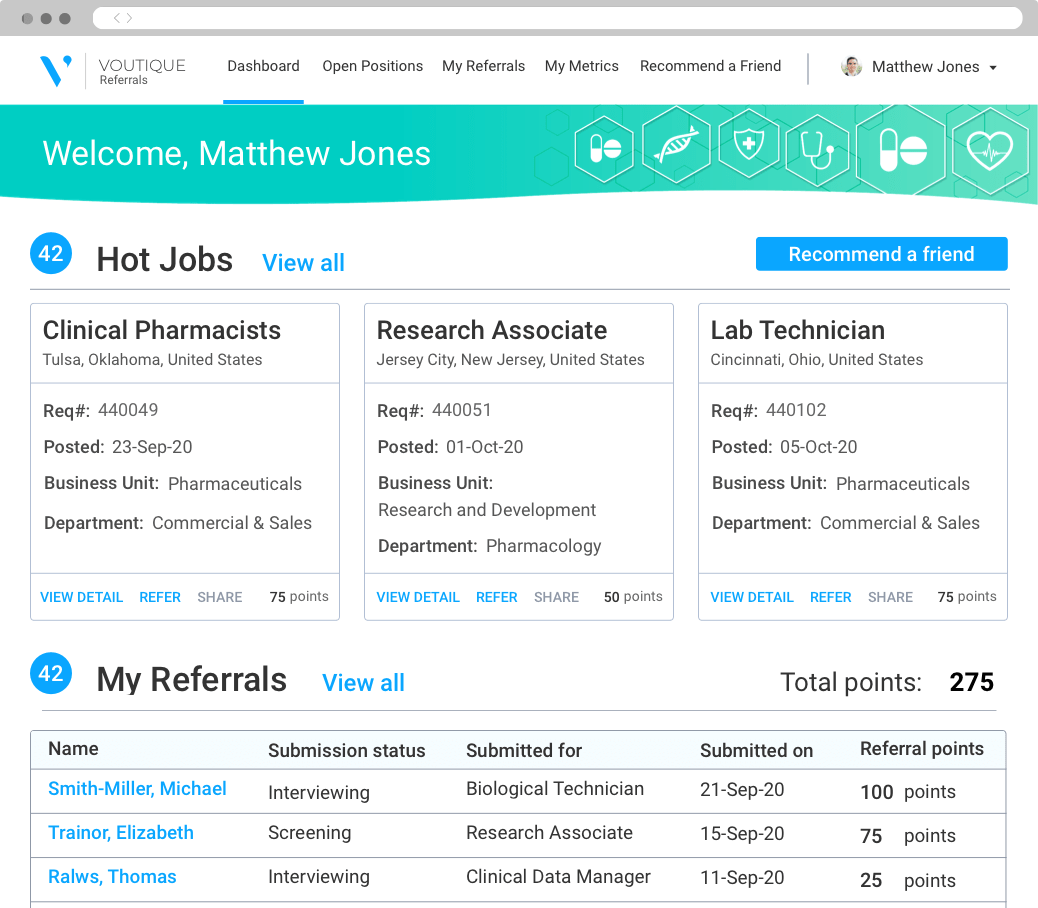Click Clinical Pharmacists card title
The image size is (1038, 908).
point(162,330)
